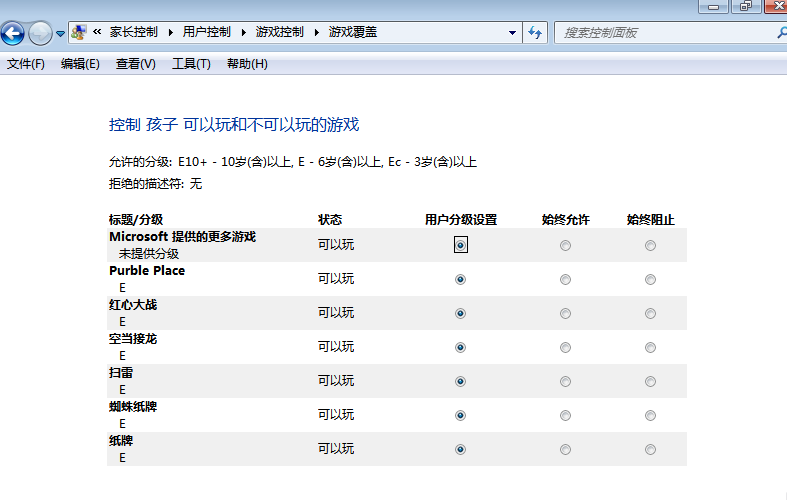The width and height of the screenshot is (787, 500).
Task: Select 始终允许 for Microsoft 提供的更多游戏
Action: click(565, 245)
